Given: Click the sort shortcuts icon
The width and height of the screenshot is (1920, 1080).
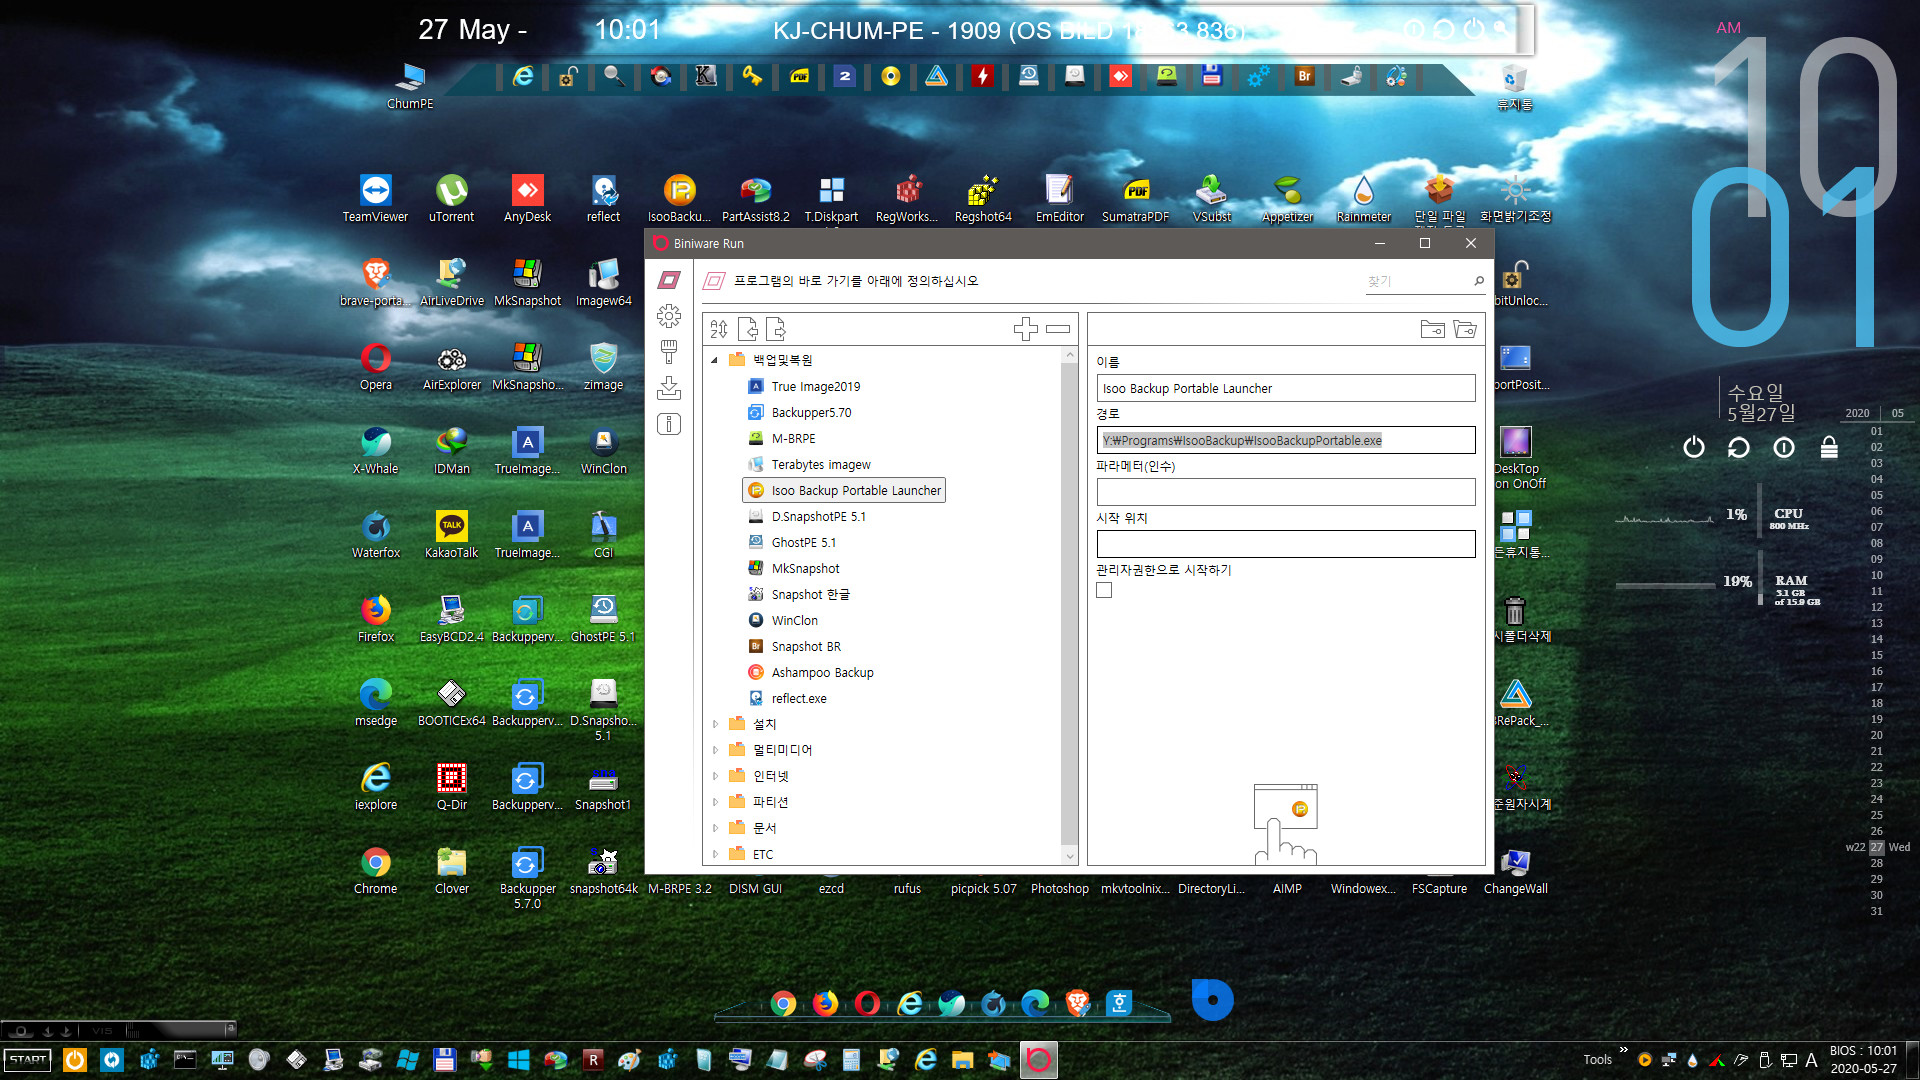Looking at the screenshot, I should (x=719, y=329).
